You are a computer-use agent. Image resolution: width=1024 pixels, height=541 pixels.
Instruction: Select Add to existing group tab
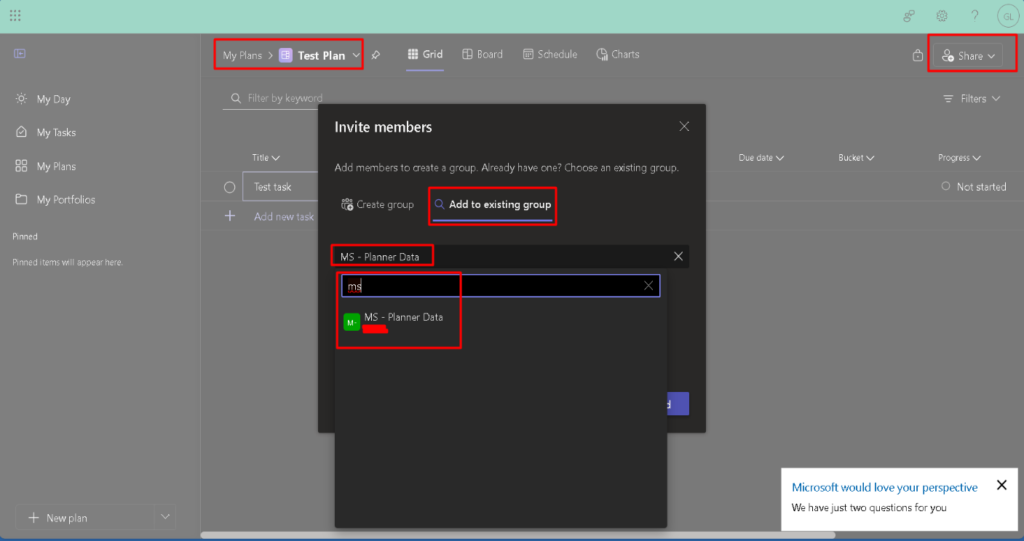(x=492, y=205)
